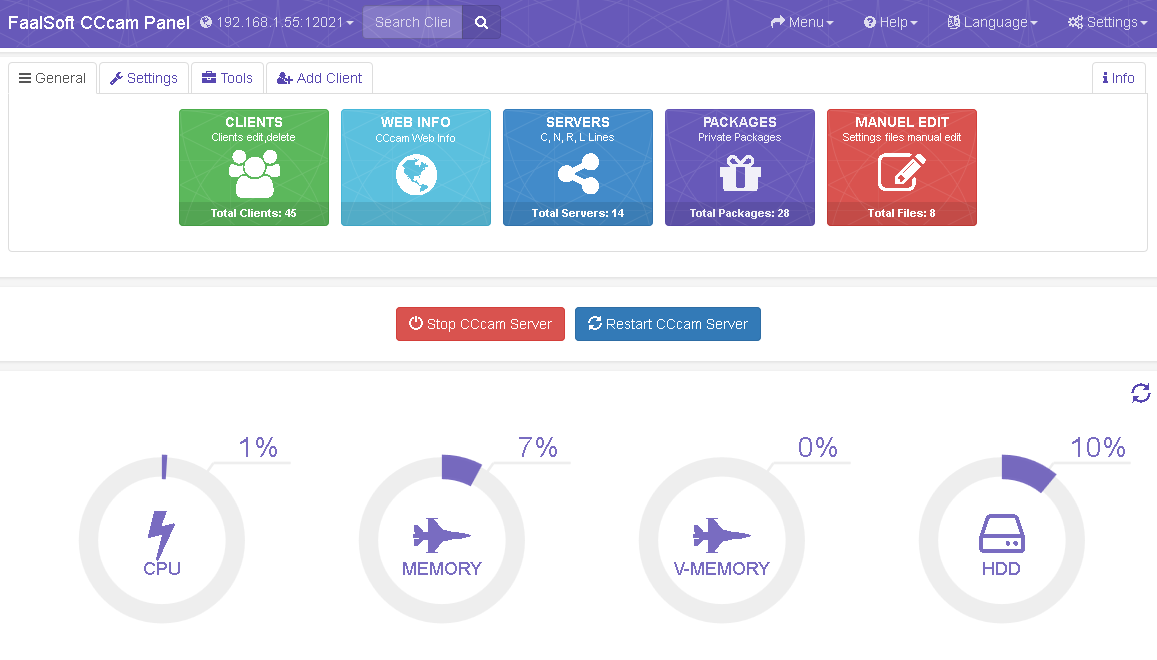
Task: Open the FaalSoft CCcam Panel home link
Action: (99, 22)
